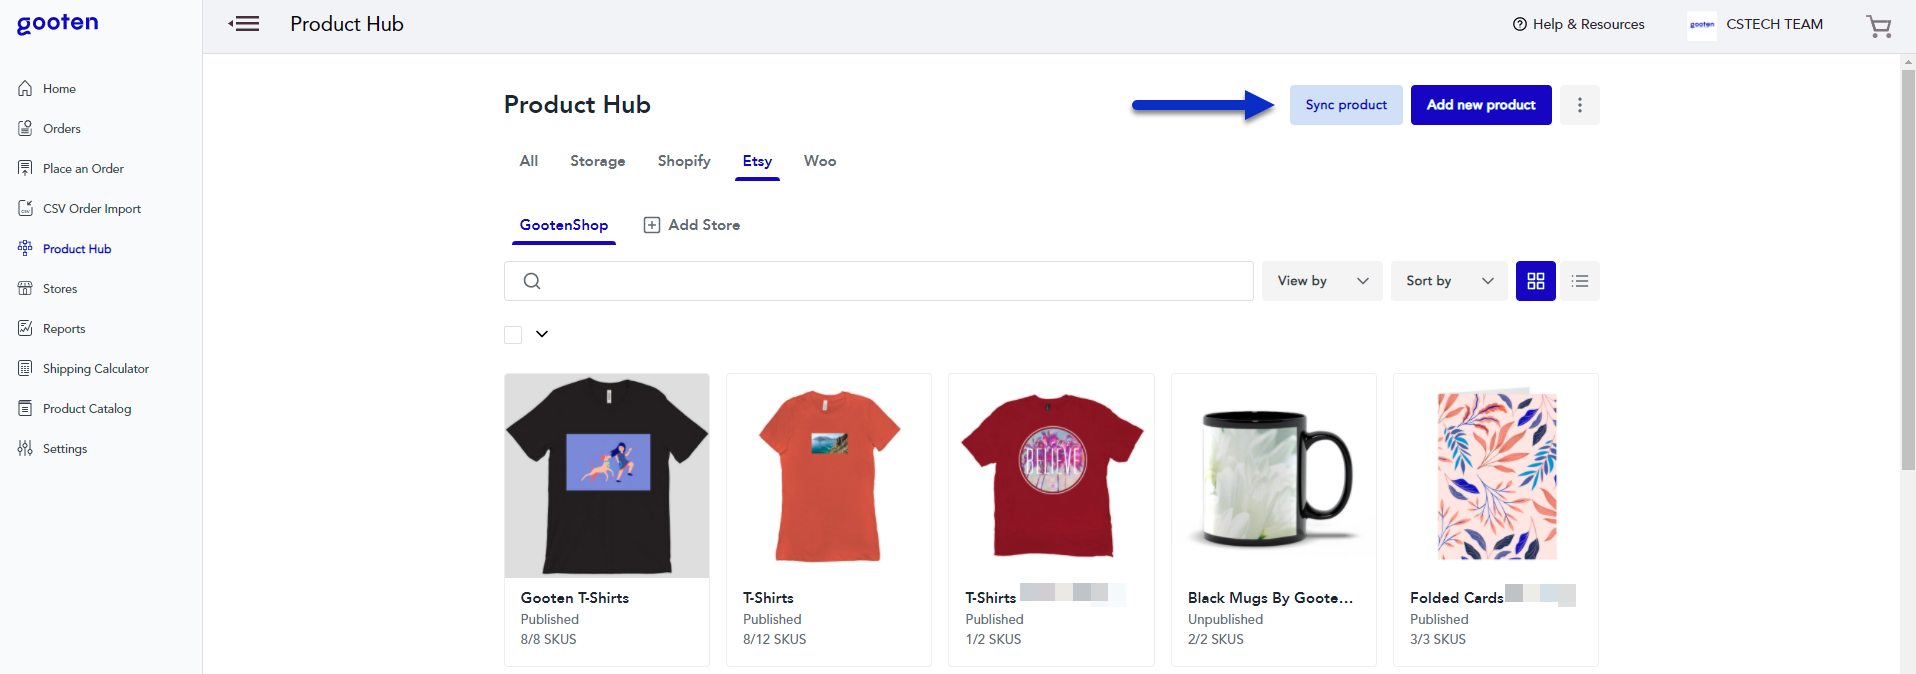Select the Storage tab
The image size is (1916, 674).
[598, 161]
